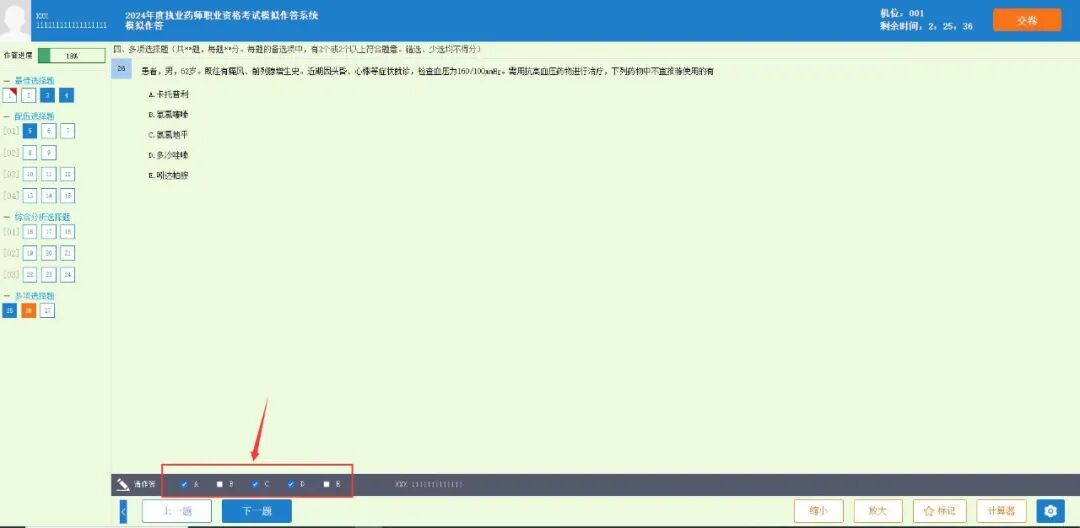1080x528 pixels.
Task: Jump to answered question 3
Action: [x=48, y=96]
